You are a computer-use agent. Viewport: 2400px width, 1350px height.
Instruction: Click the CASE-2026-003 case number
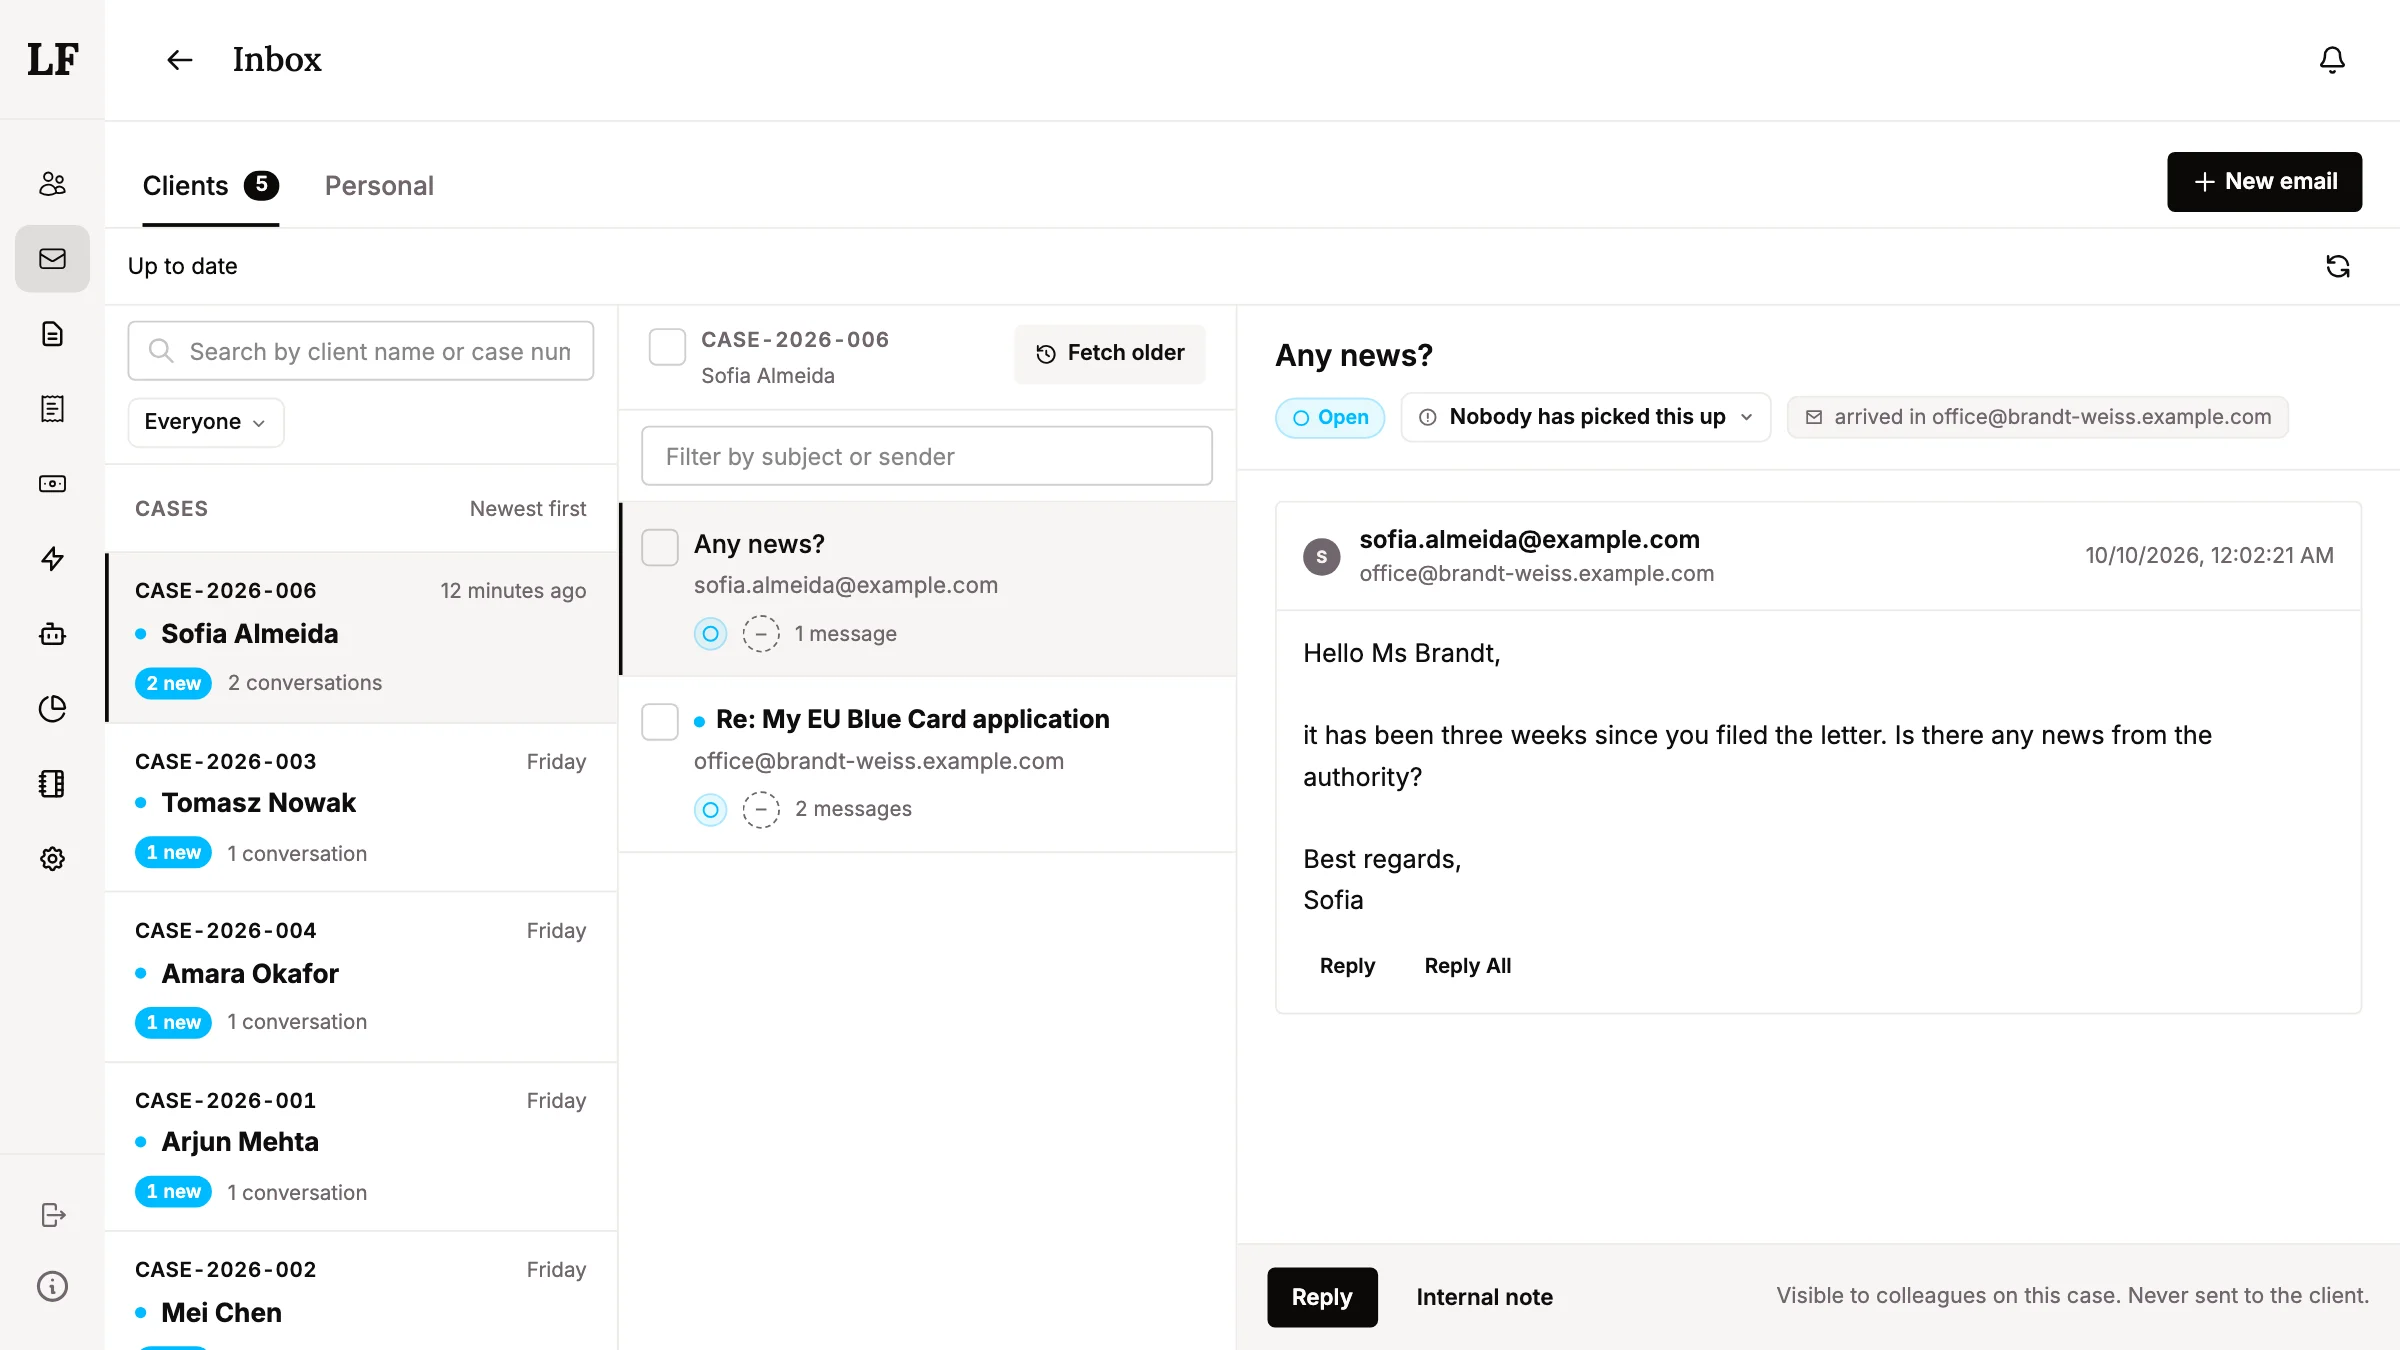(226, 762)
